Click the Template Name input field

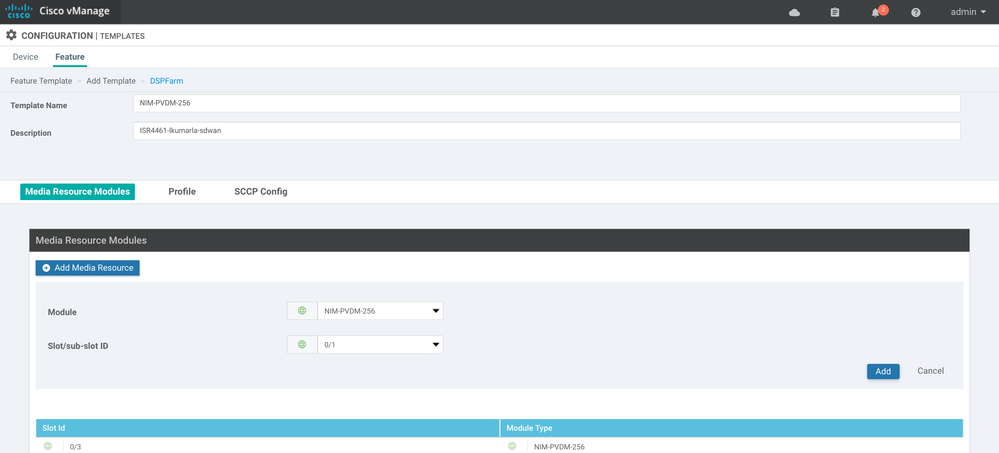547,103
